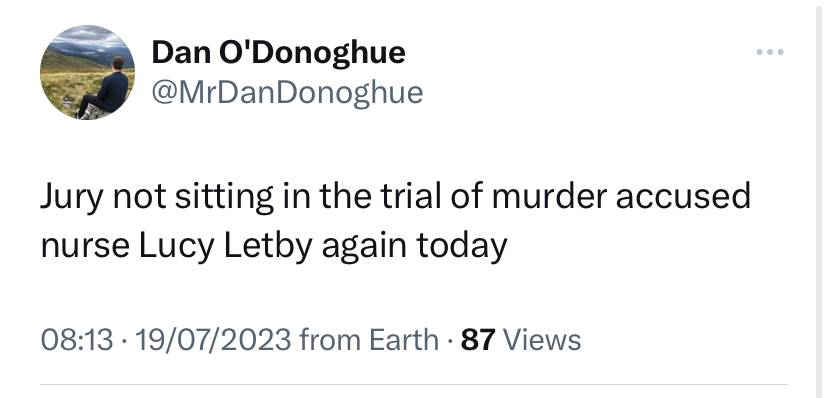Click the word 'today' ending the tweet
Image resolution: width=828 pixels, height=398 pixels.
pyautogui.click(x=462, y=248)
